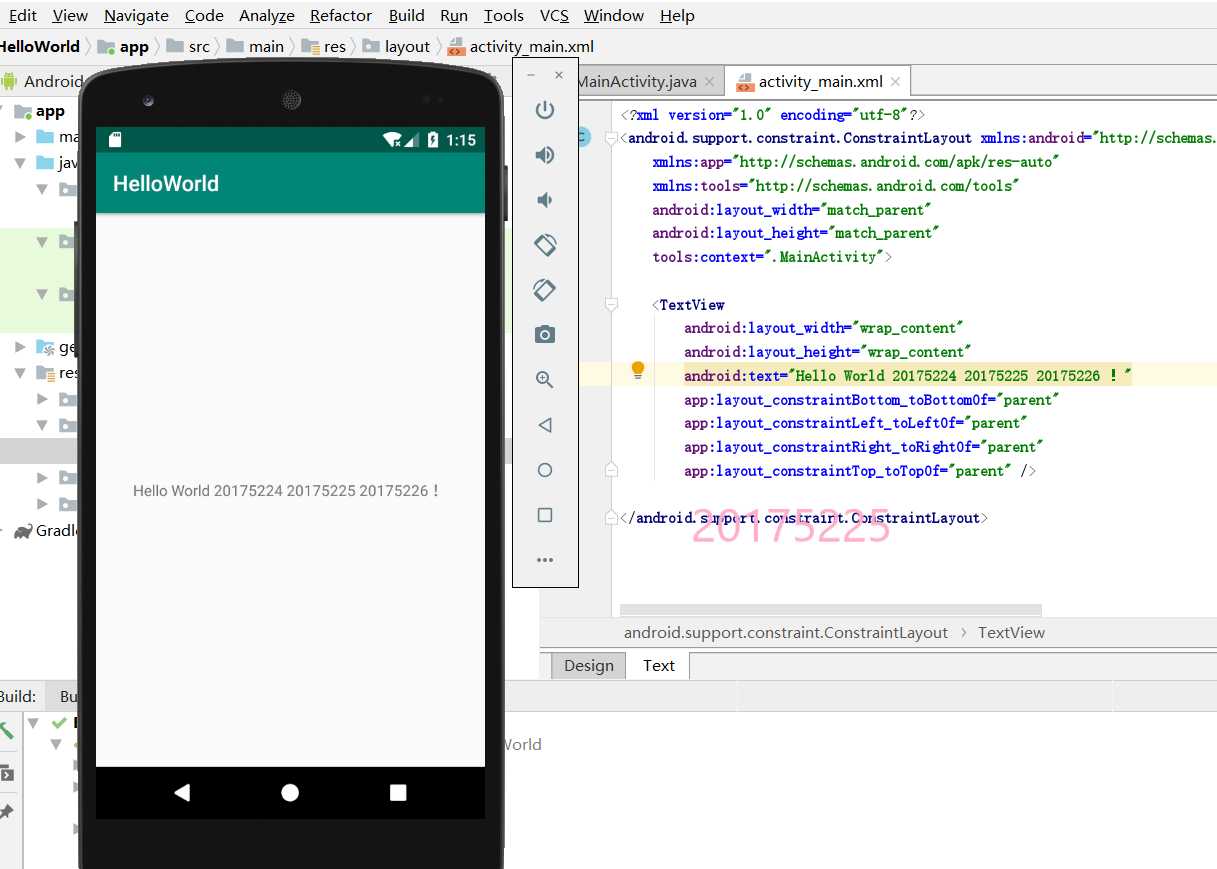The height and width of the screenshot is (869, 1217).
Task: Open the View menu
Action: pyautogui.click(x=70, y=15)
